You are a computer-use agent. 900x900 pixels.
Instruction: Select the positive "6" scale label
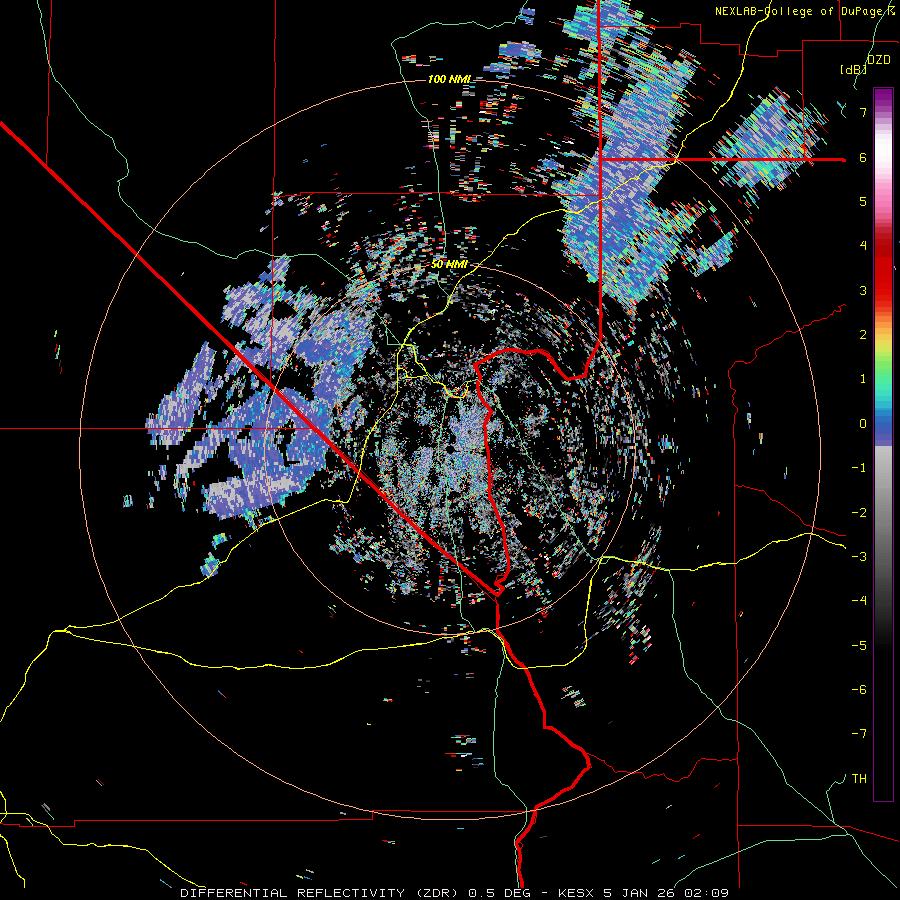click(x=863, y=157)
